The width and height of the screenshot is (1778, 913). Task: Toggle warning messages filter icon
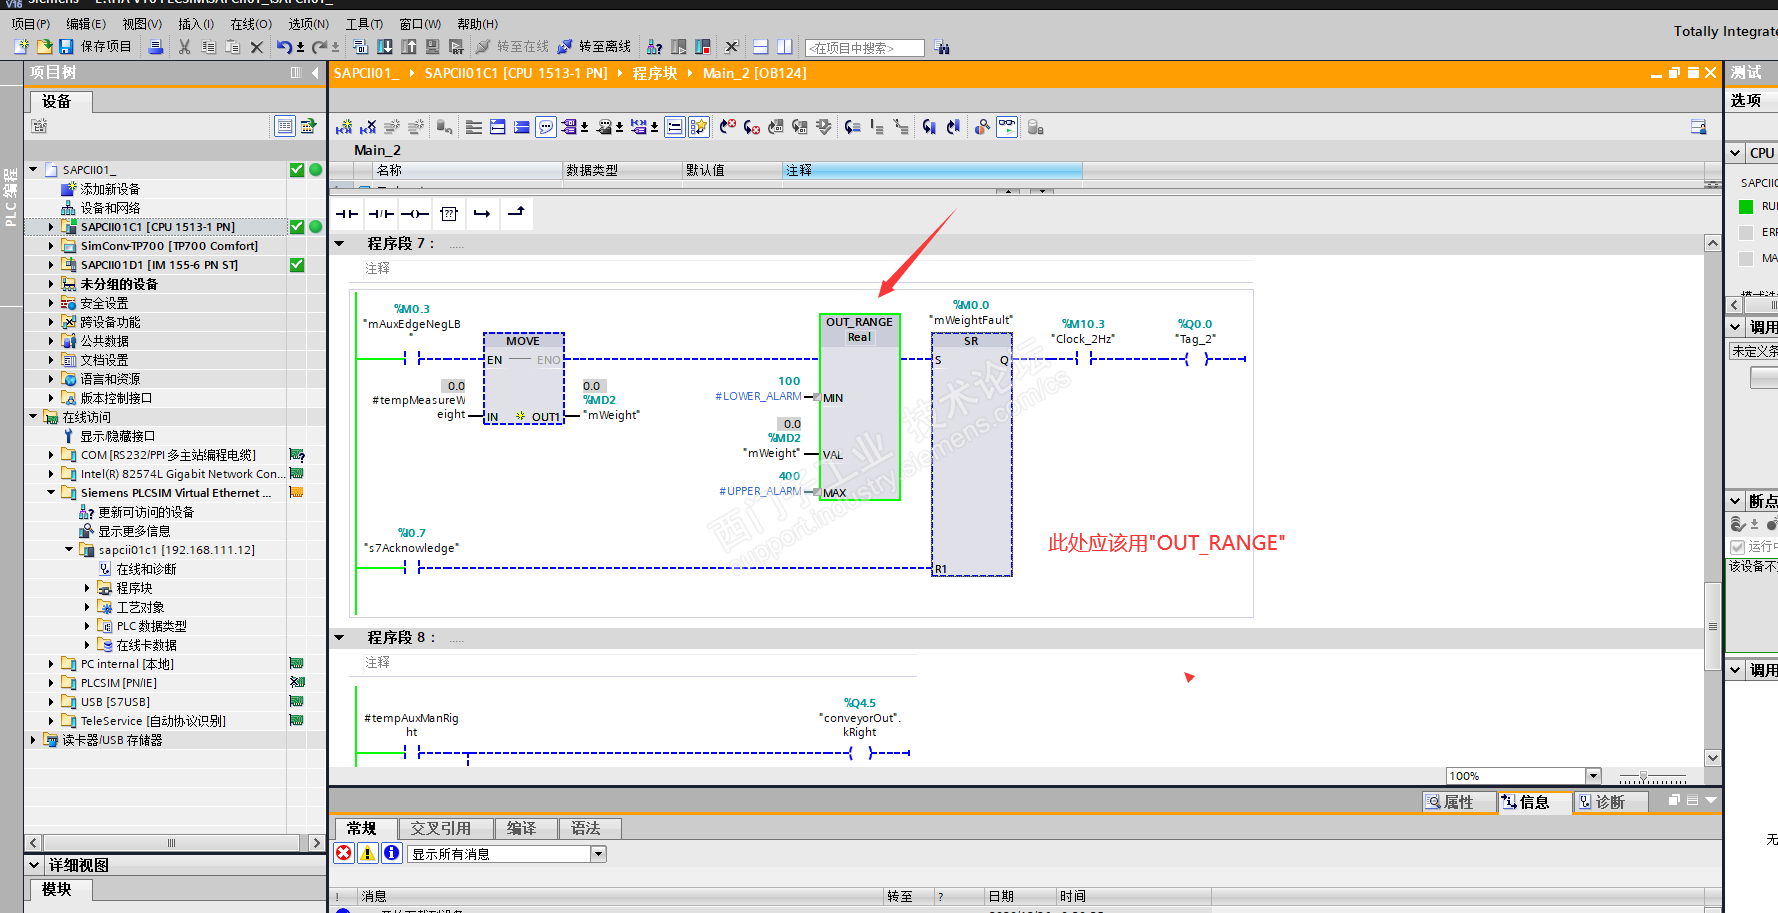point(368,853)
